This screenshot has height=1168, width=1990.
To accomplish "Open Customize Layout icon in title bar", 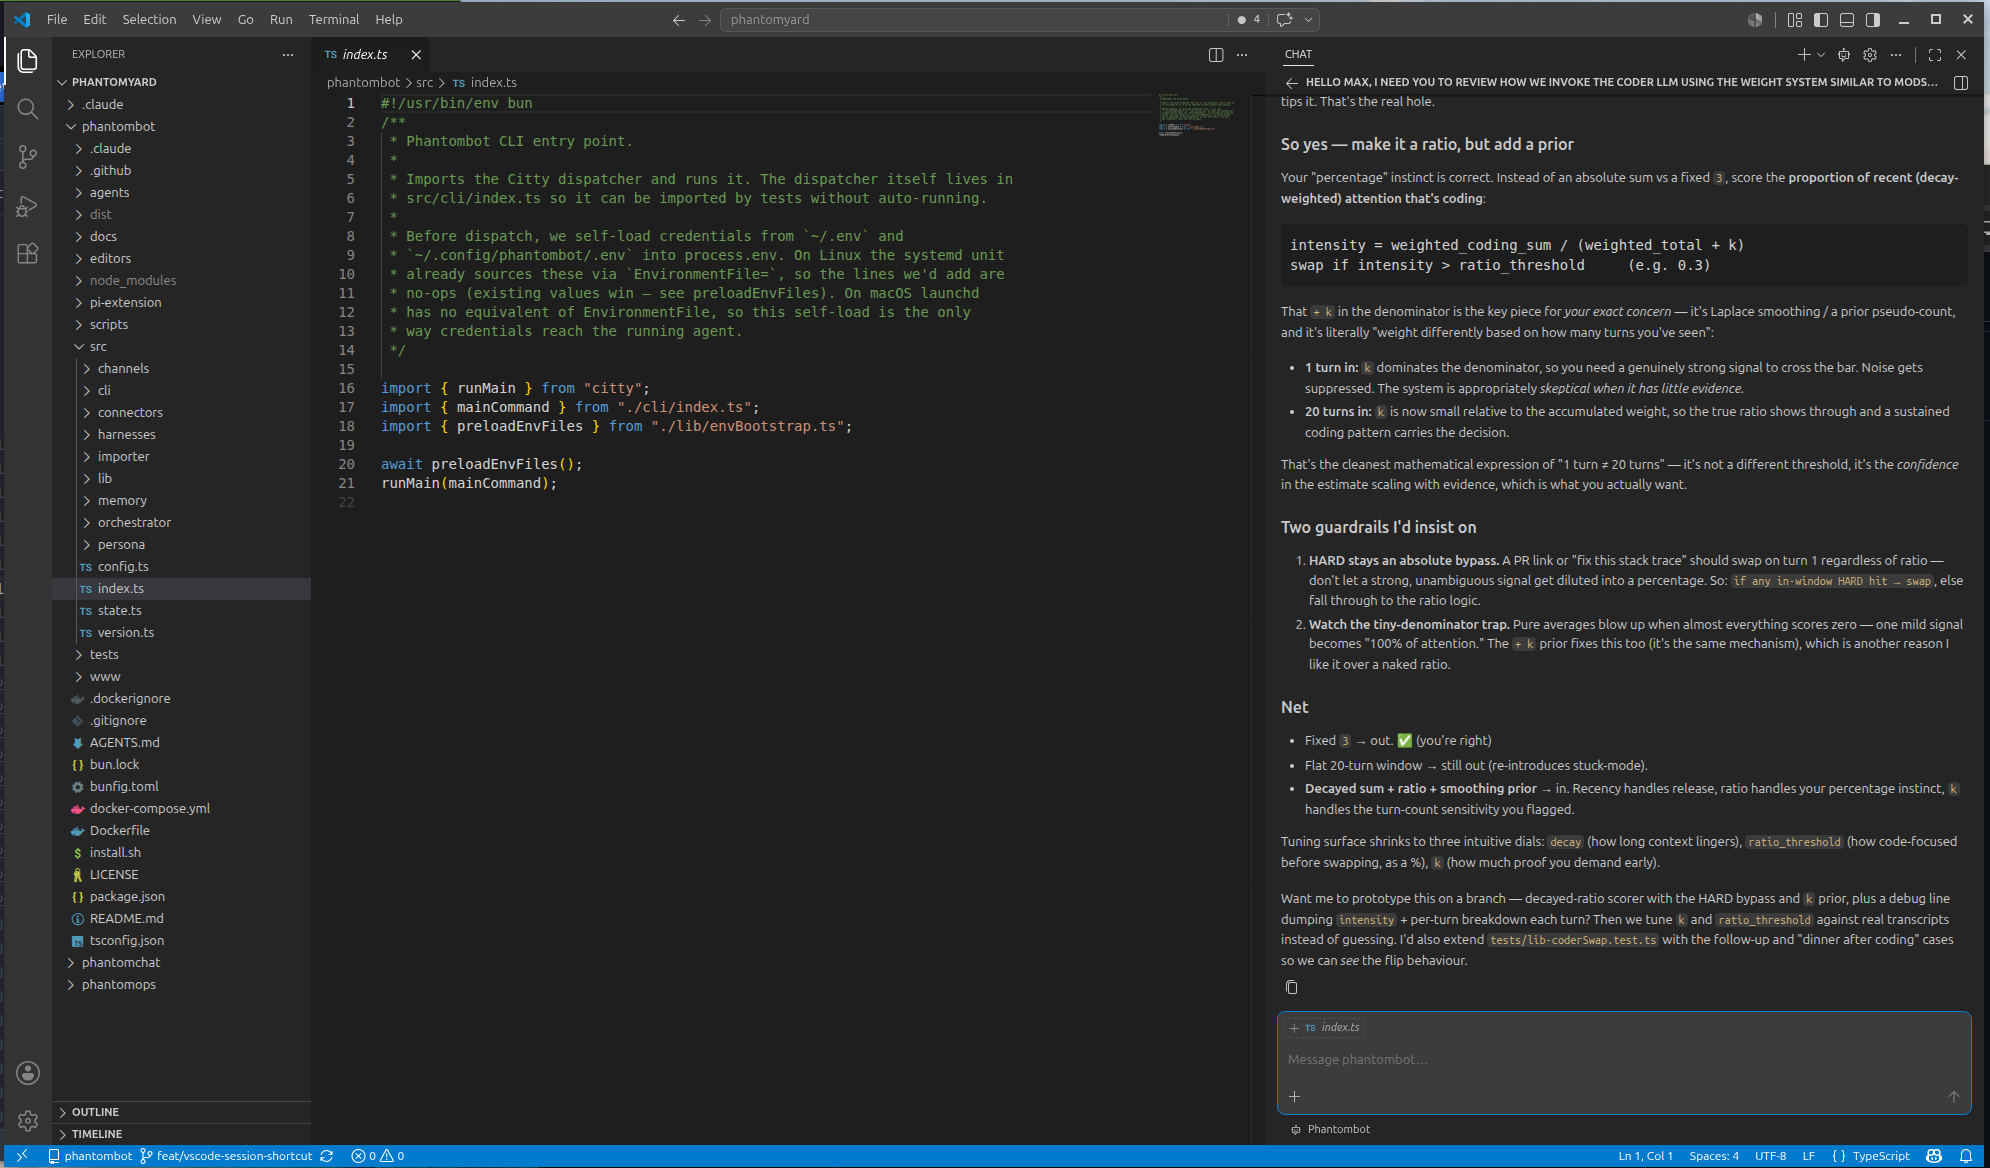I will [x=1795, y=19].
